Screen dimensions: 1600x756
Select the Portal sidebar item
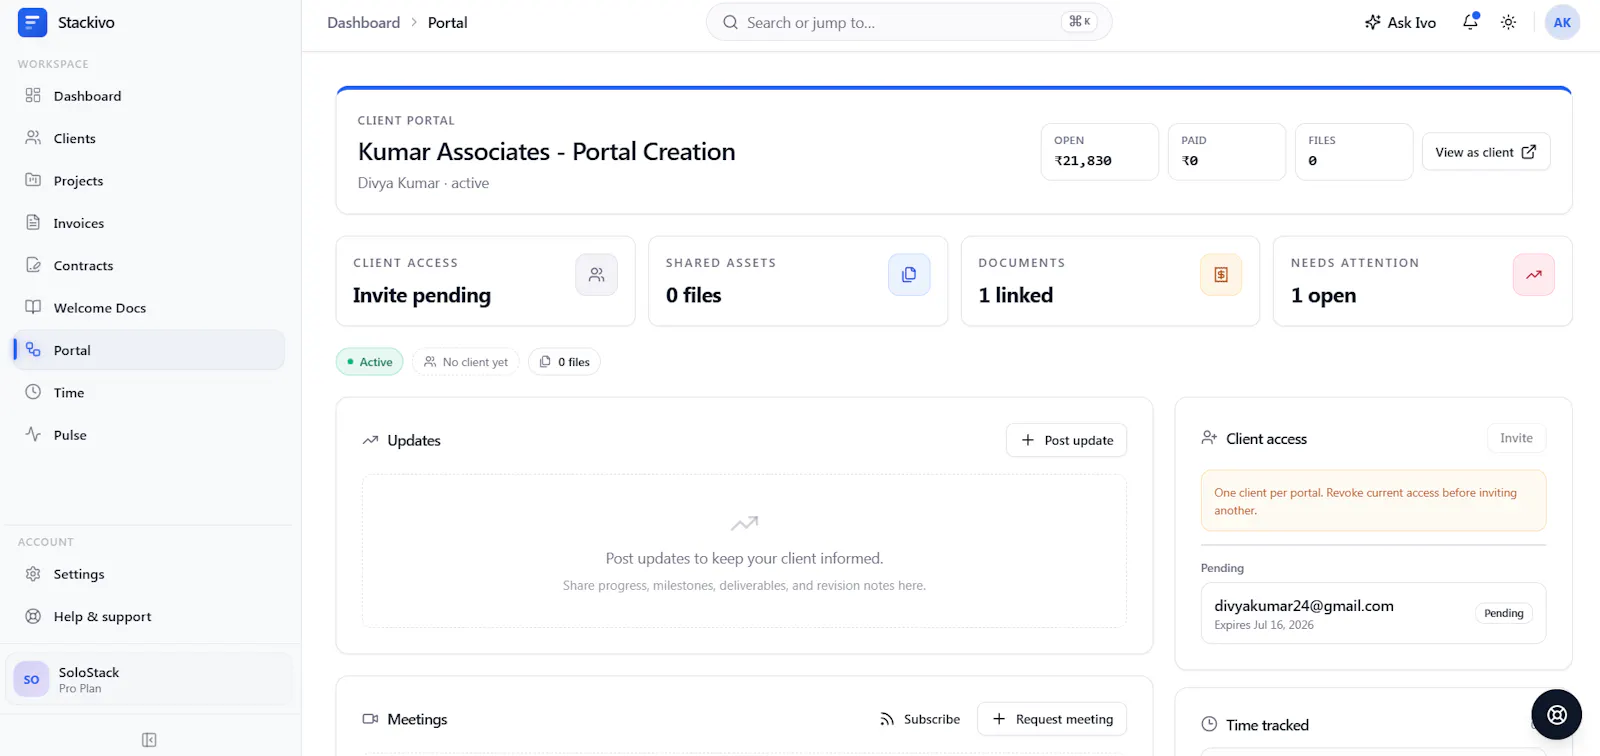click(x=149, y=350)
